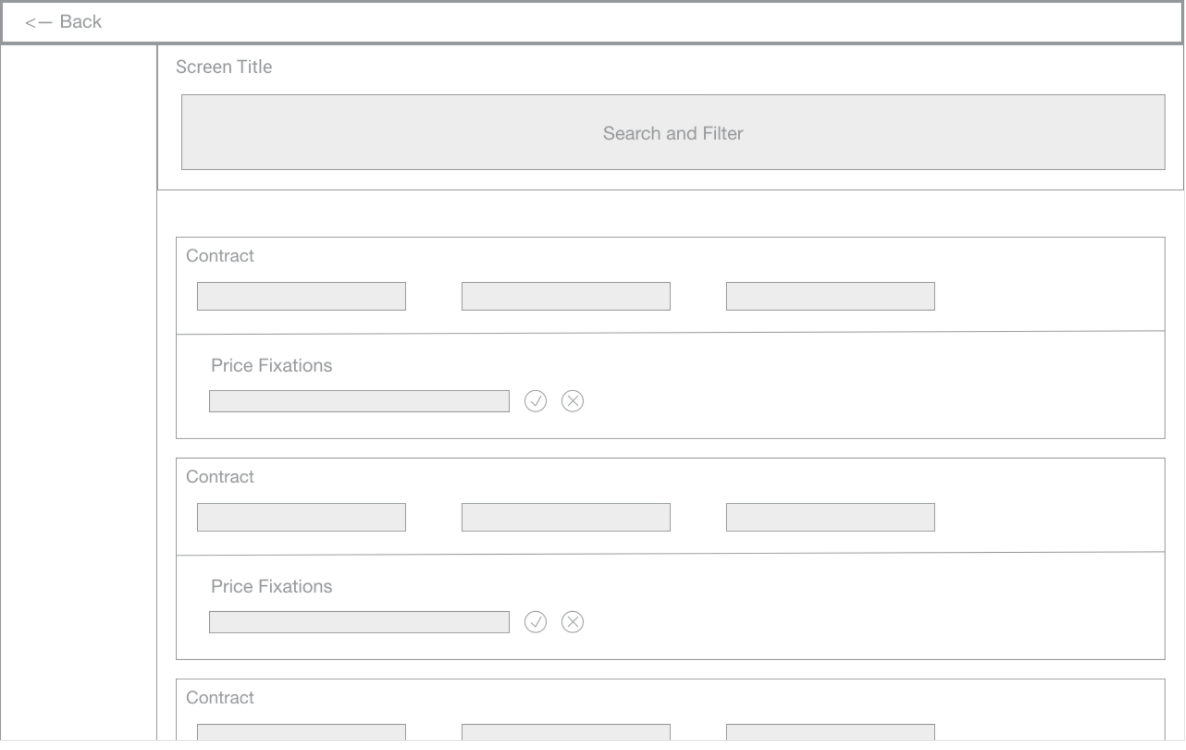Select the middle field in the second Contract card
The image size is (1186, 750).
click(566, 517)
